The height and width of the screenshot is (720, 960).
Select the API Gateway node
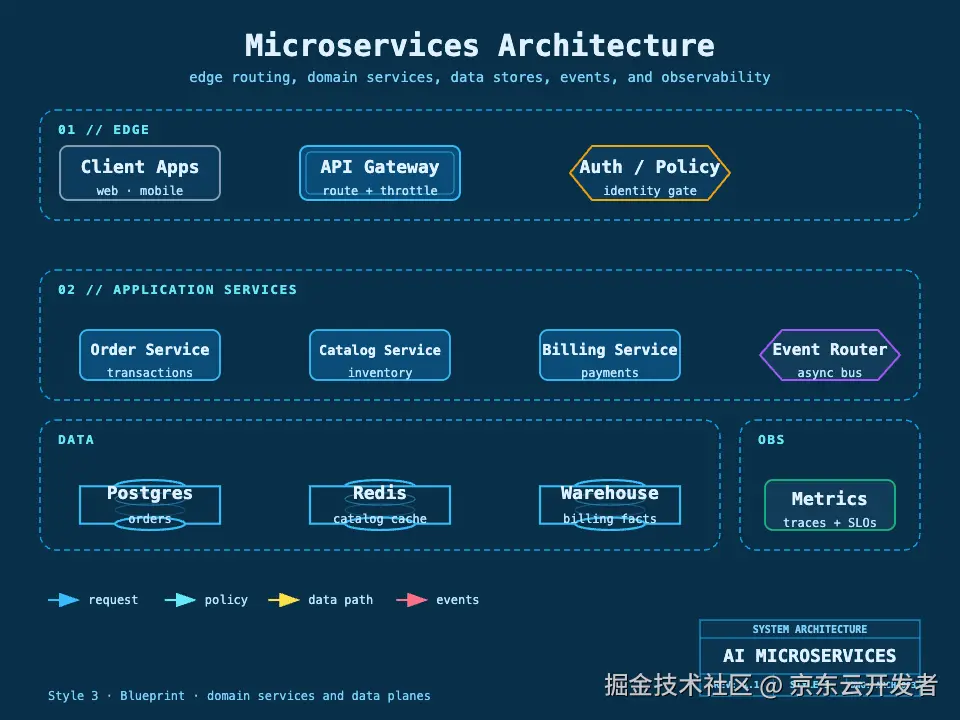(380, 173)
